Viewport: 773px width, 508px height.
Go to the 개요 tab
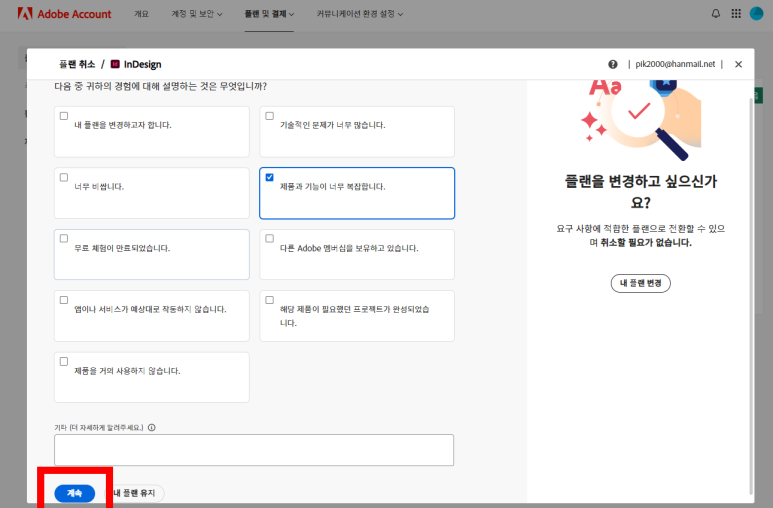(141, 14)
